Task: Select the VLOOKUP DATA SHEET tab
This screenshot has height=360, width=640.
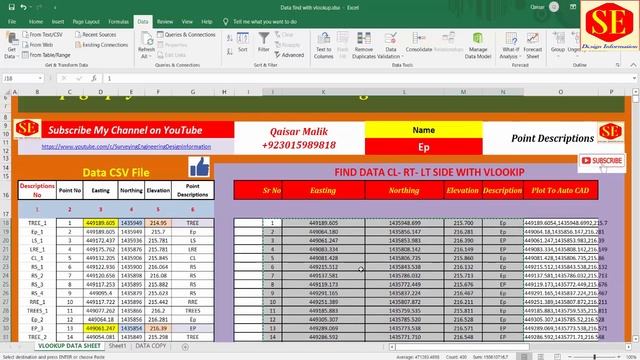Action: pos(69,346)
